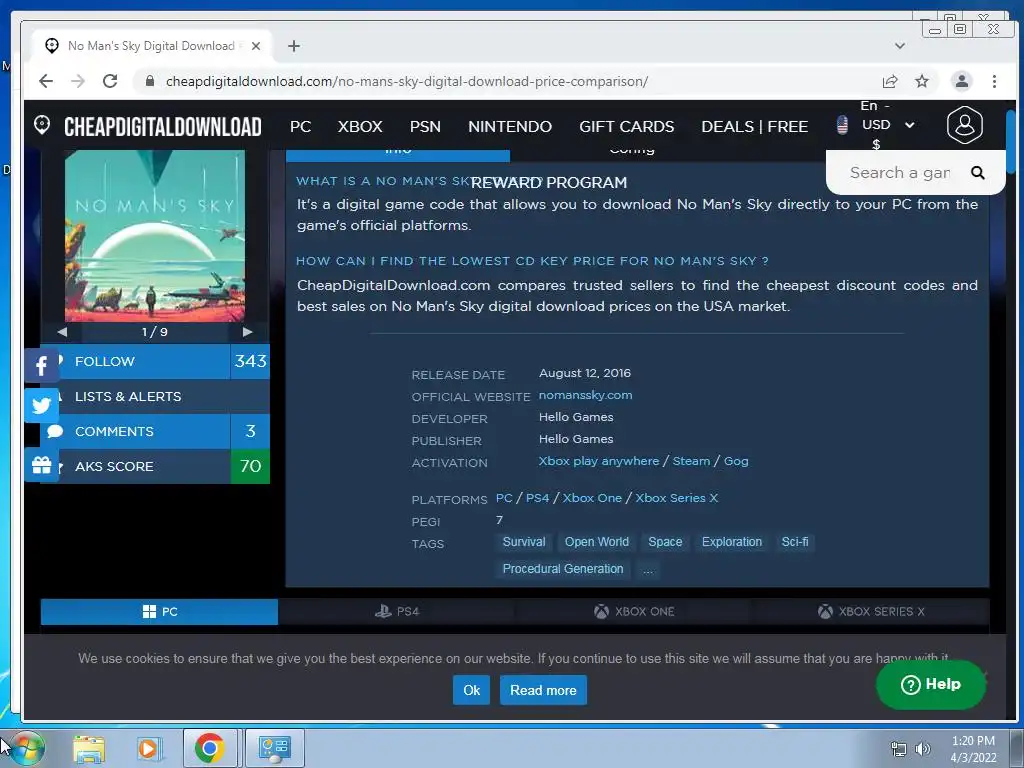1024x768 pixels.
Task: Click the Steam activation link
Action: point(691,461)
